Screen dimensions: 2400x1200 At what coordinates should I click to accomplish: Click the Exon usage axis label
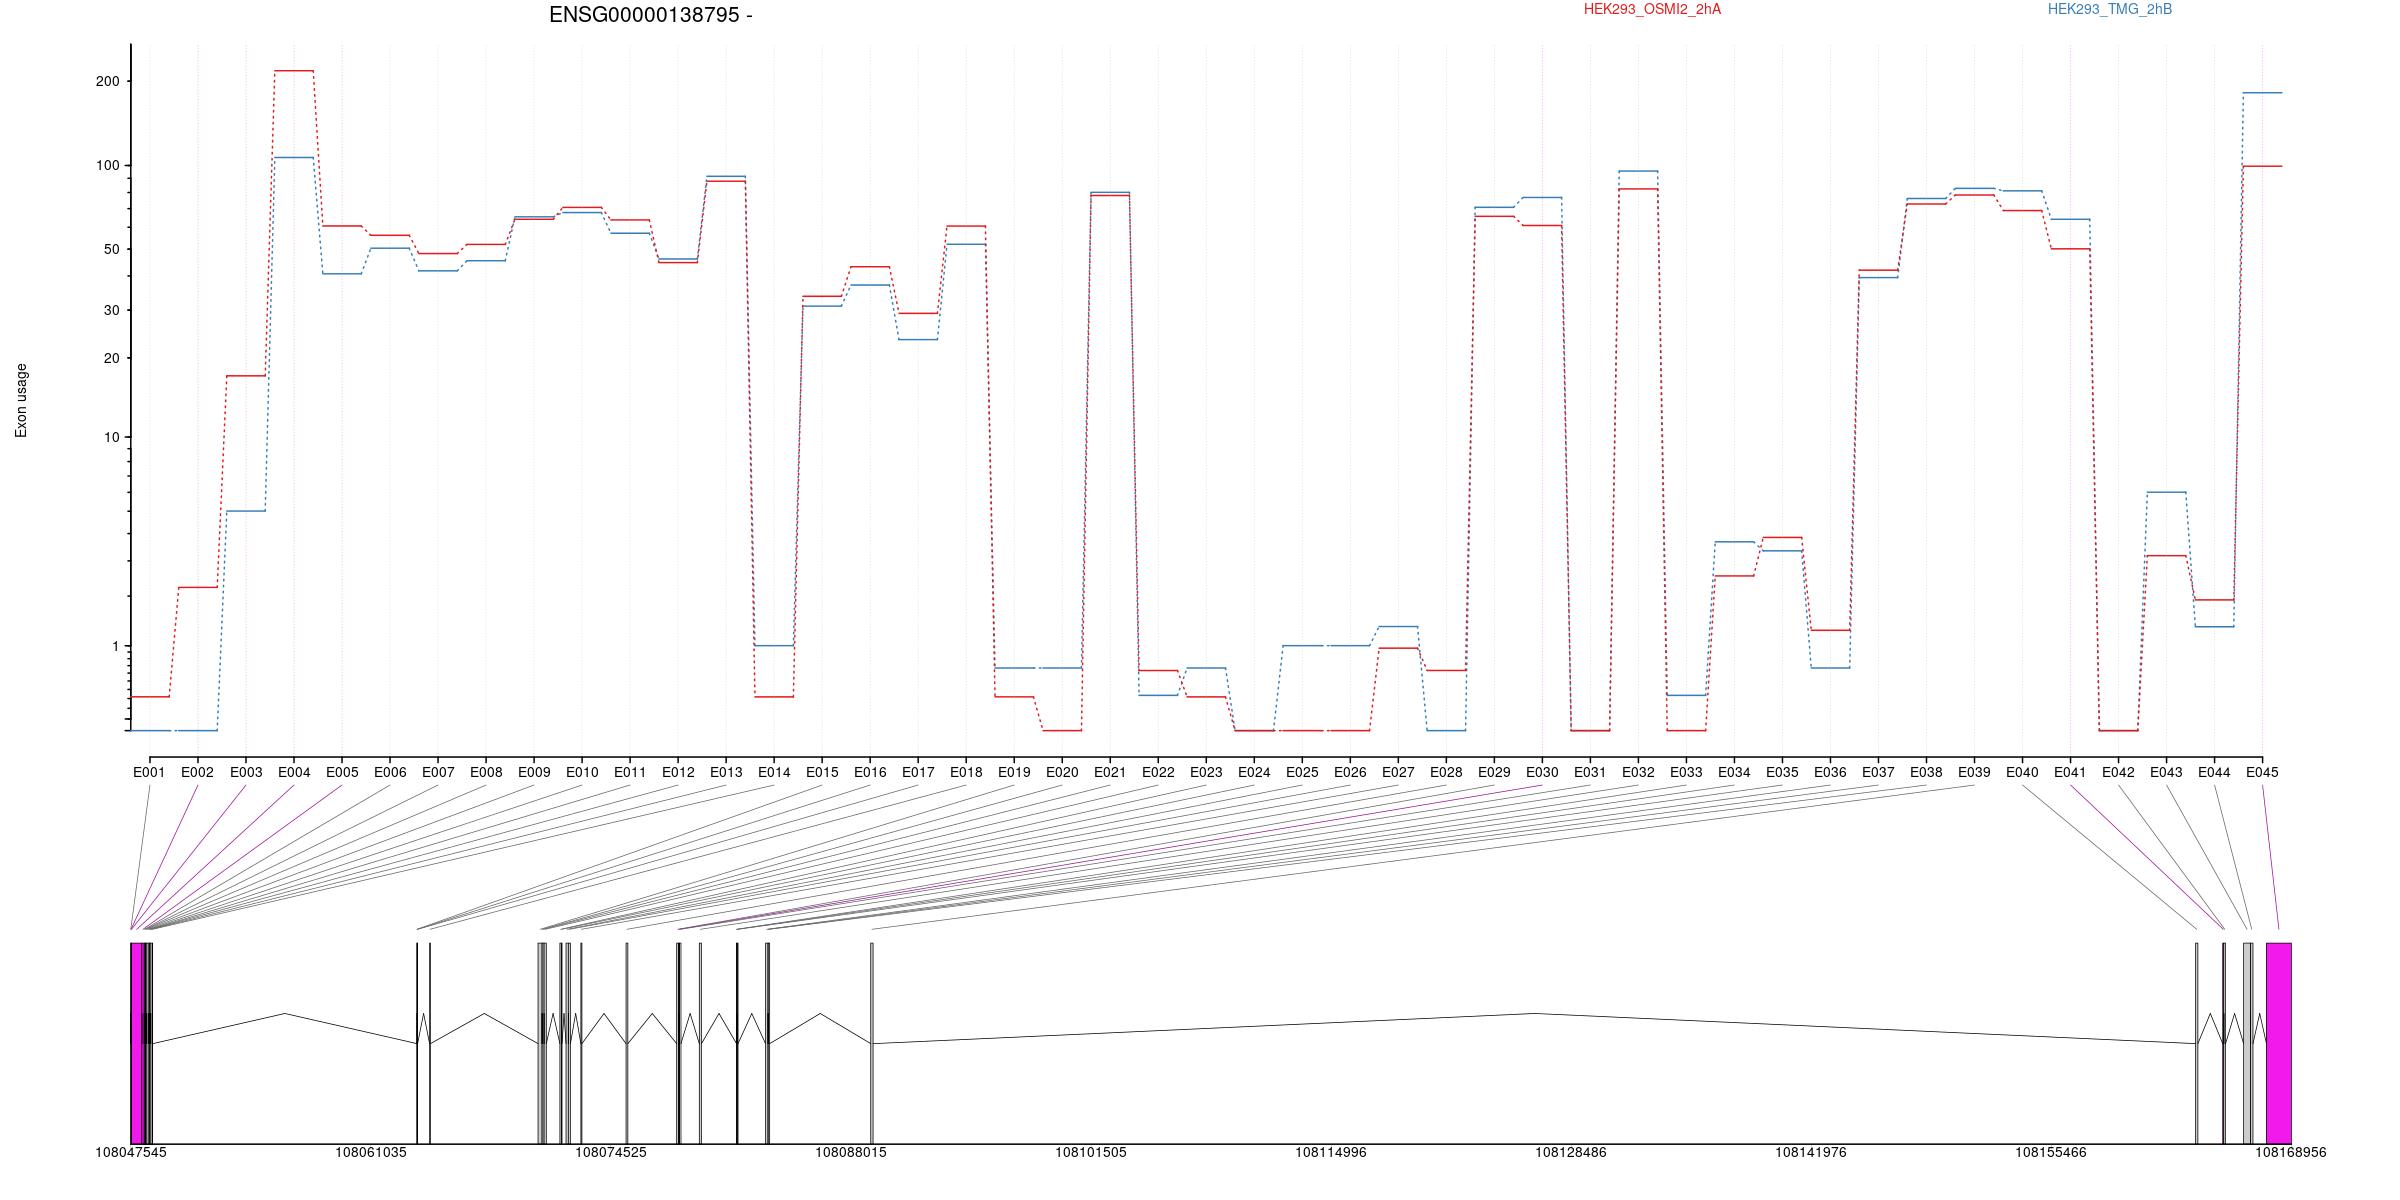tap(21, 401)
